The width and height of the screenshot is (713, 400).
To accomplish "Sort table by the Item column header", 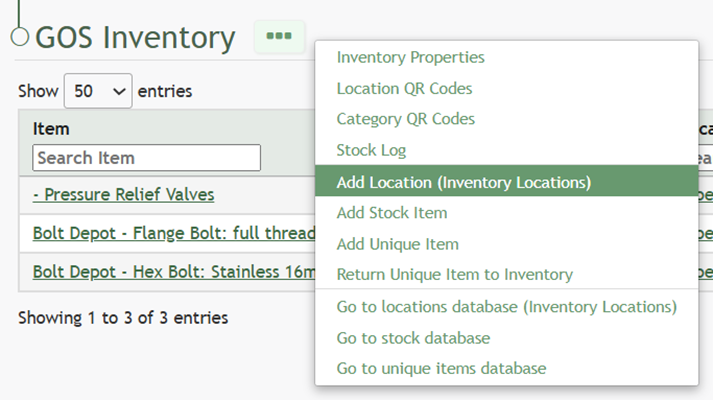I will 51,129.
